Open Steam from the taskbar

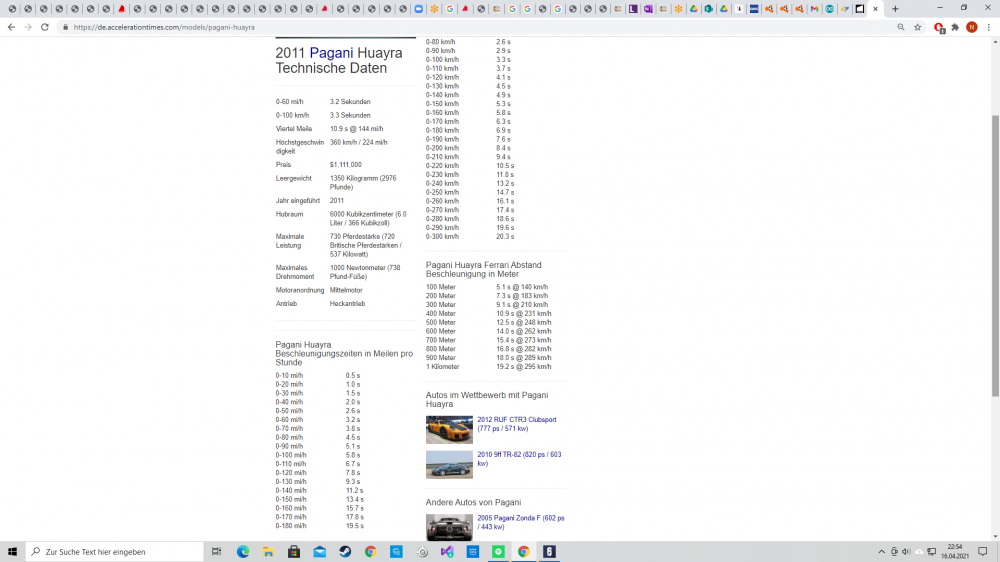pos(345,552)
